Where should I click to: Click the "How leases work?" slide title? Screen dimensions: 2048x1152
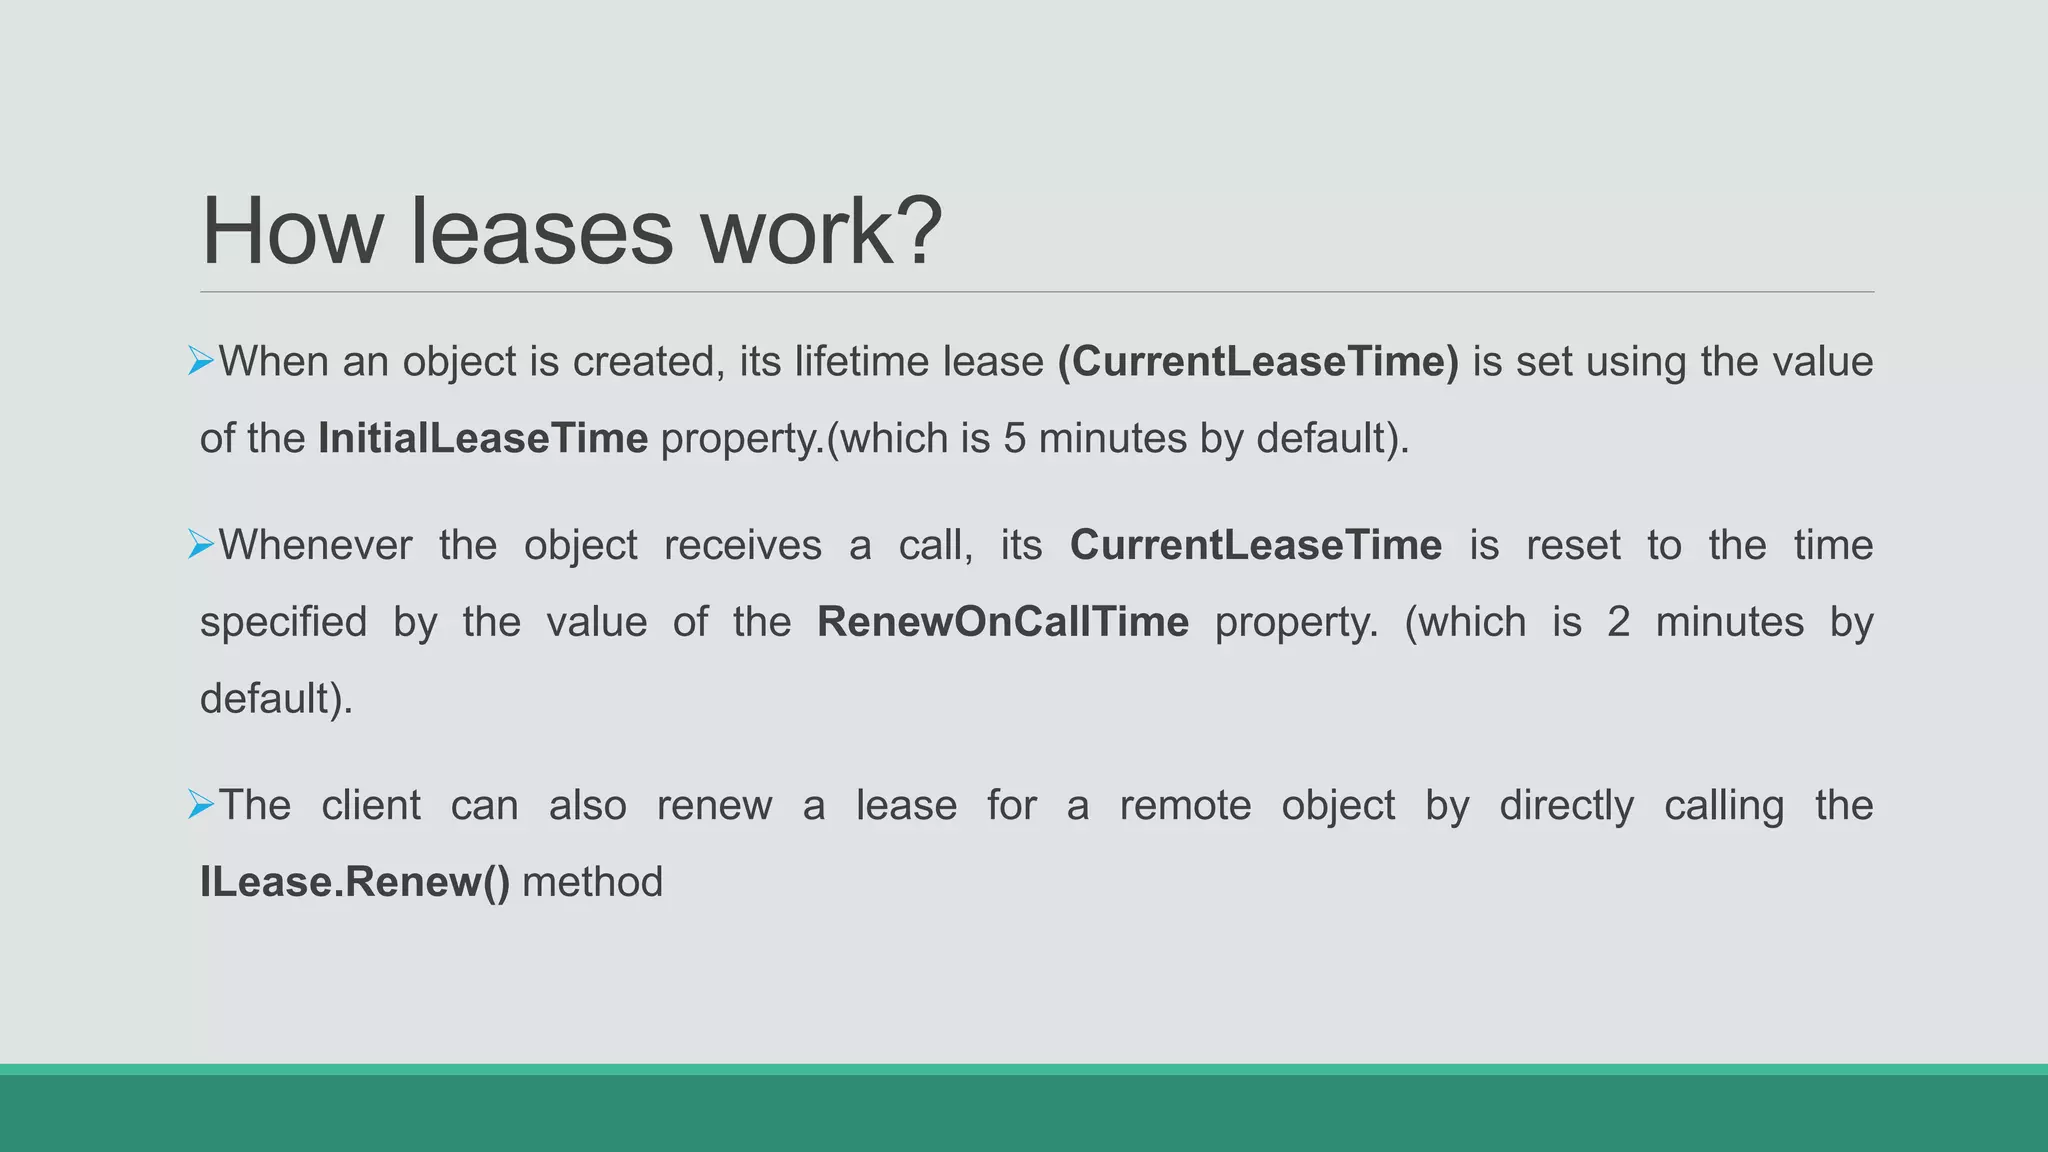(x=571, y=231)
